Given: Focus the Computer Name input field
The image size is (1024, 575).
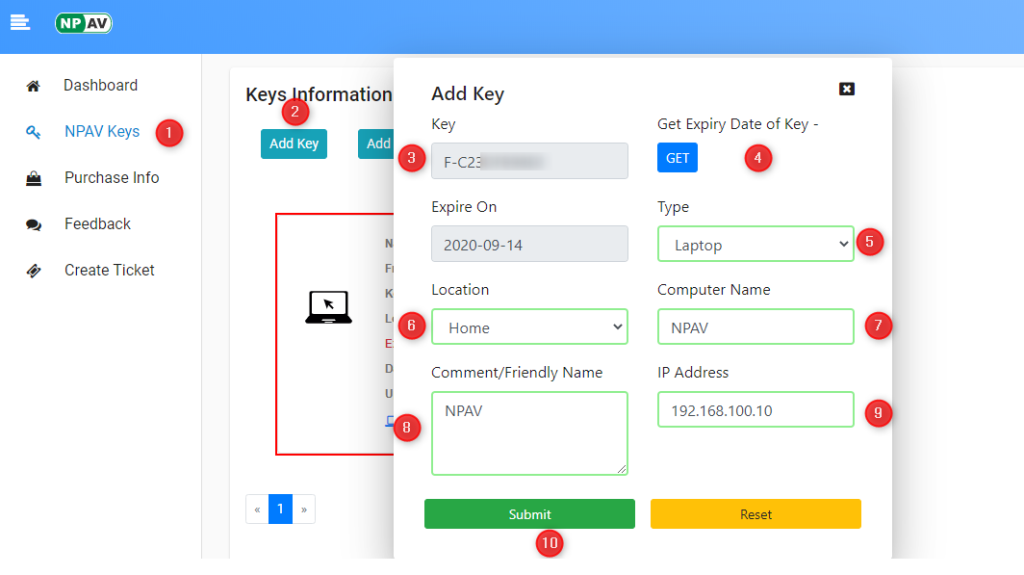Looking at the screenshot, I should pyautogui.click(x=755, y=327).
